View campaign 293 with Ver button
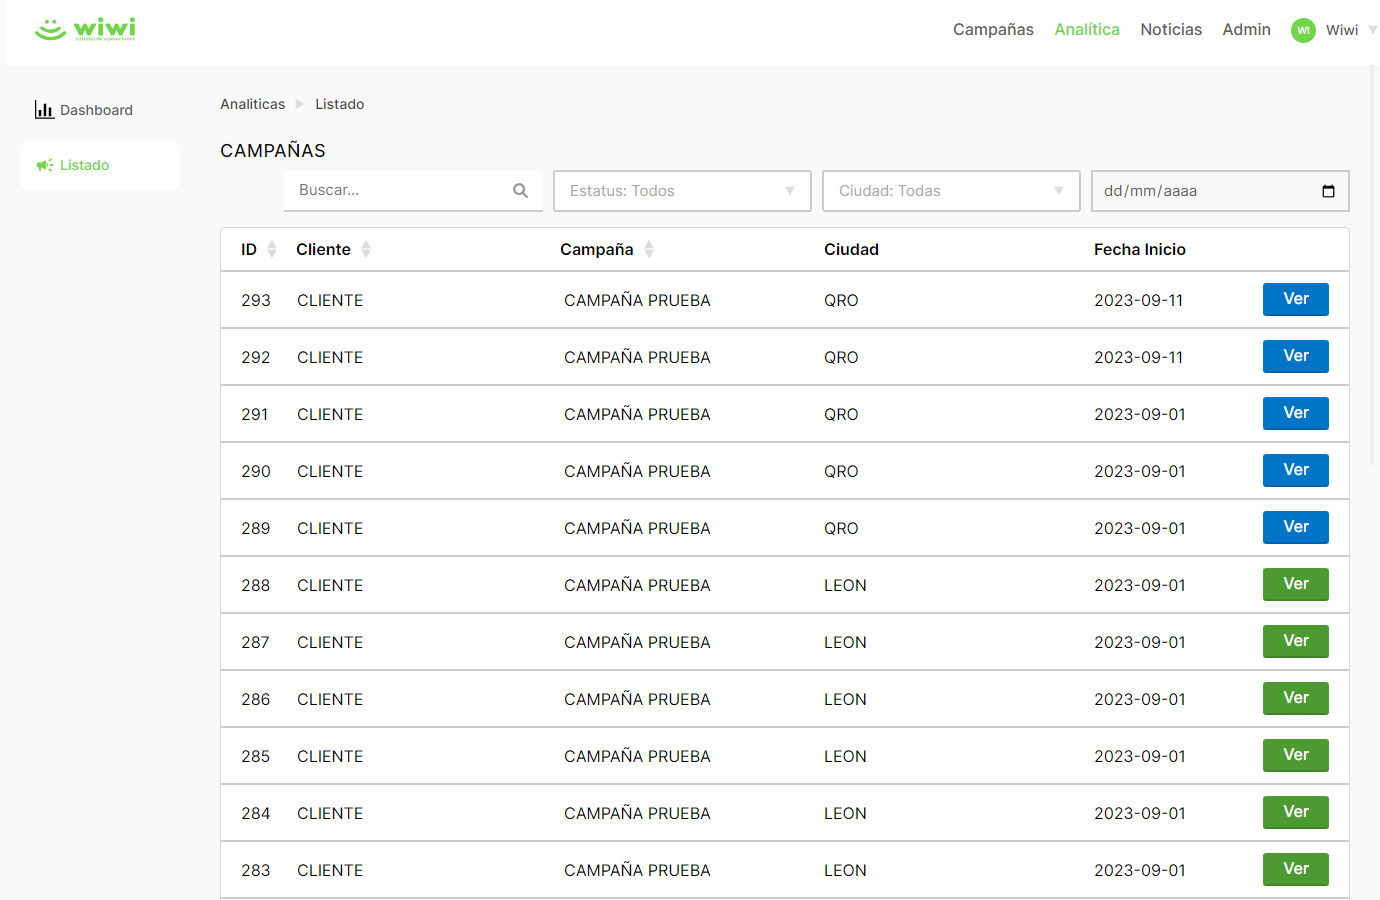This screenshot has width=1380, height=900. (1296, 299)
